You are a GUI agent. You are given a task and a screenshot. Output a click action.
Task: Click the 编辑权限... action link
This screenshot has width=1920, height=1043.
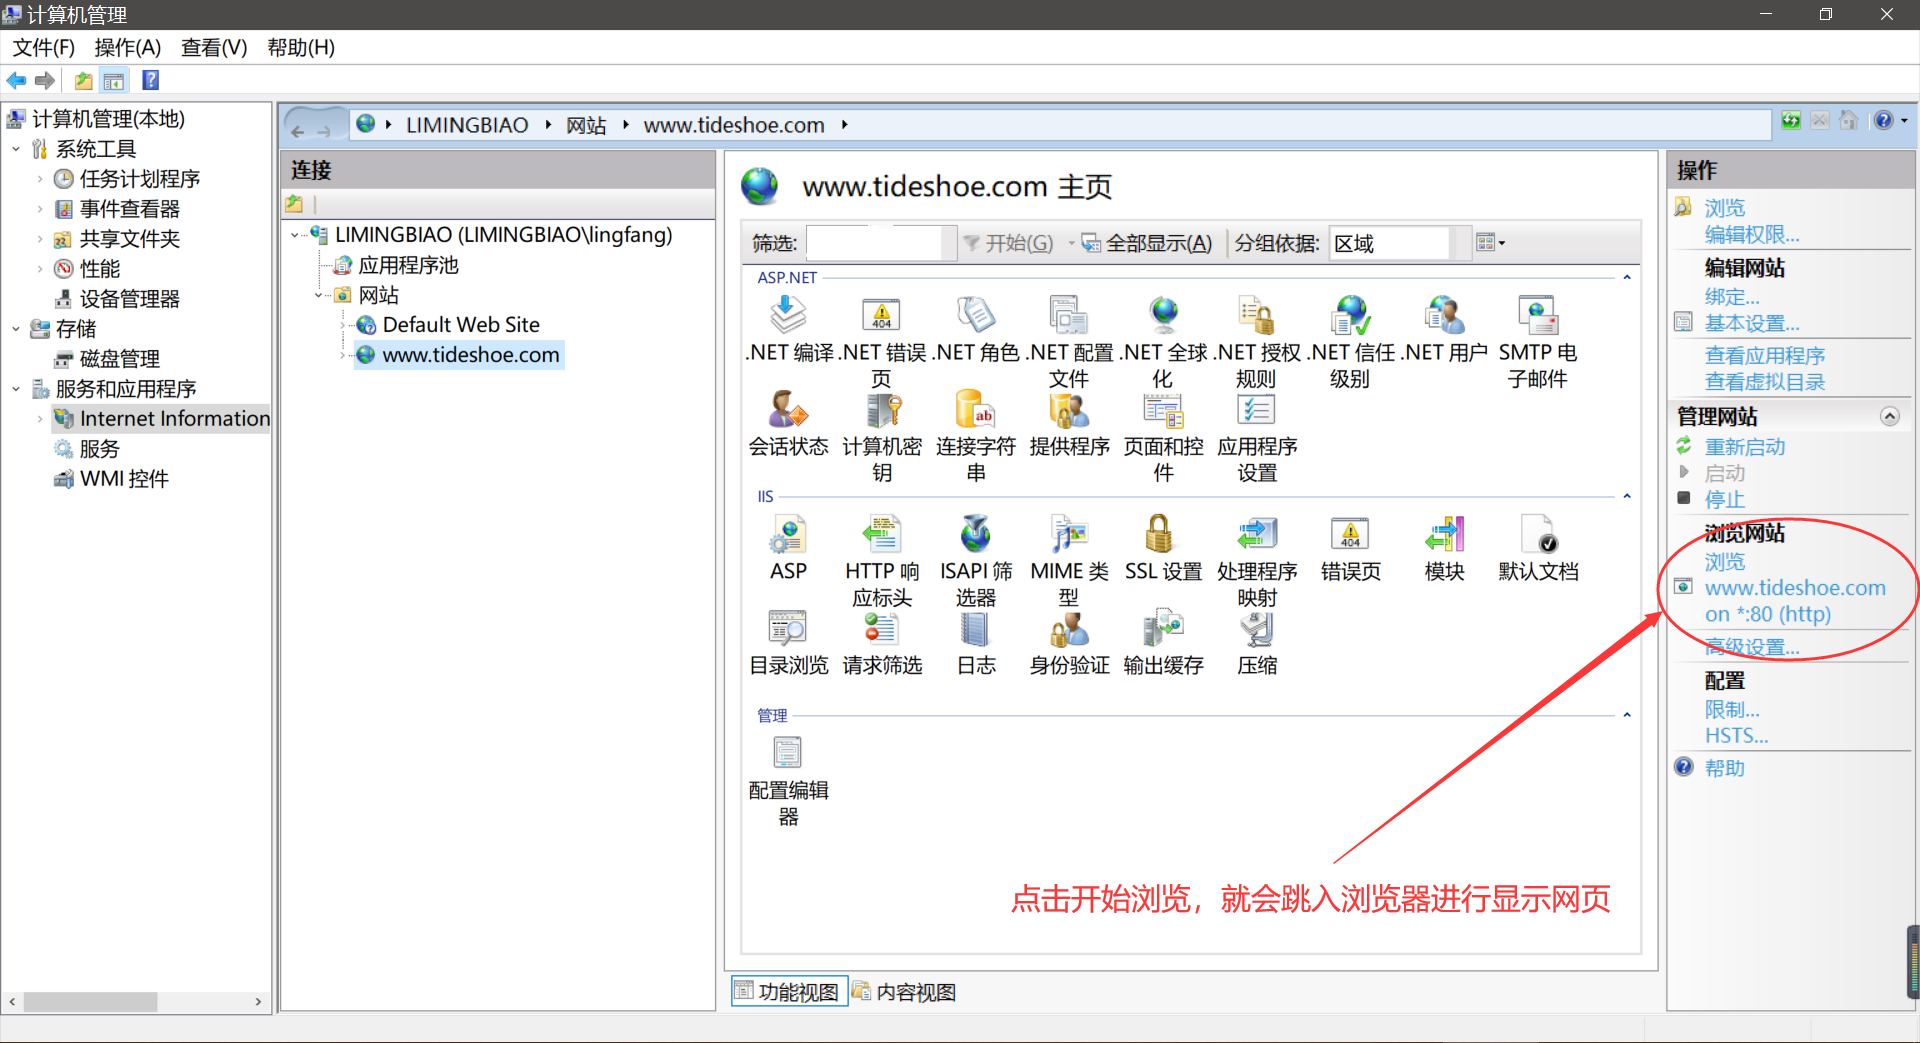(x=1752, y=235)
